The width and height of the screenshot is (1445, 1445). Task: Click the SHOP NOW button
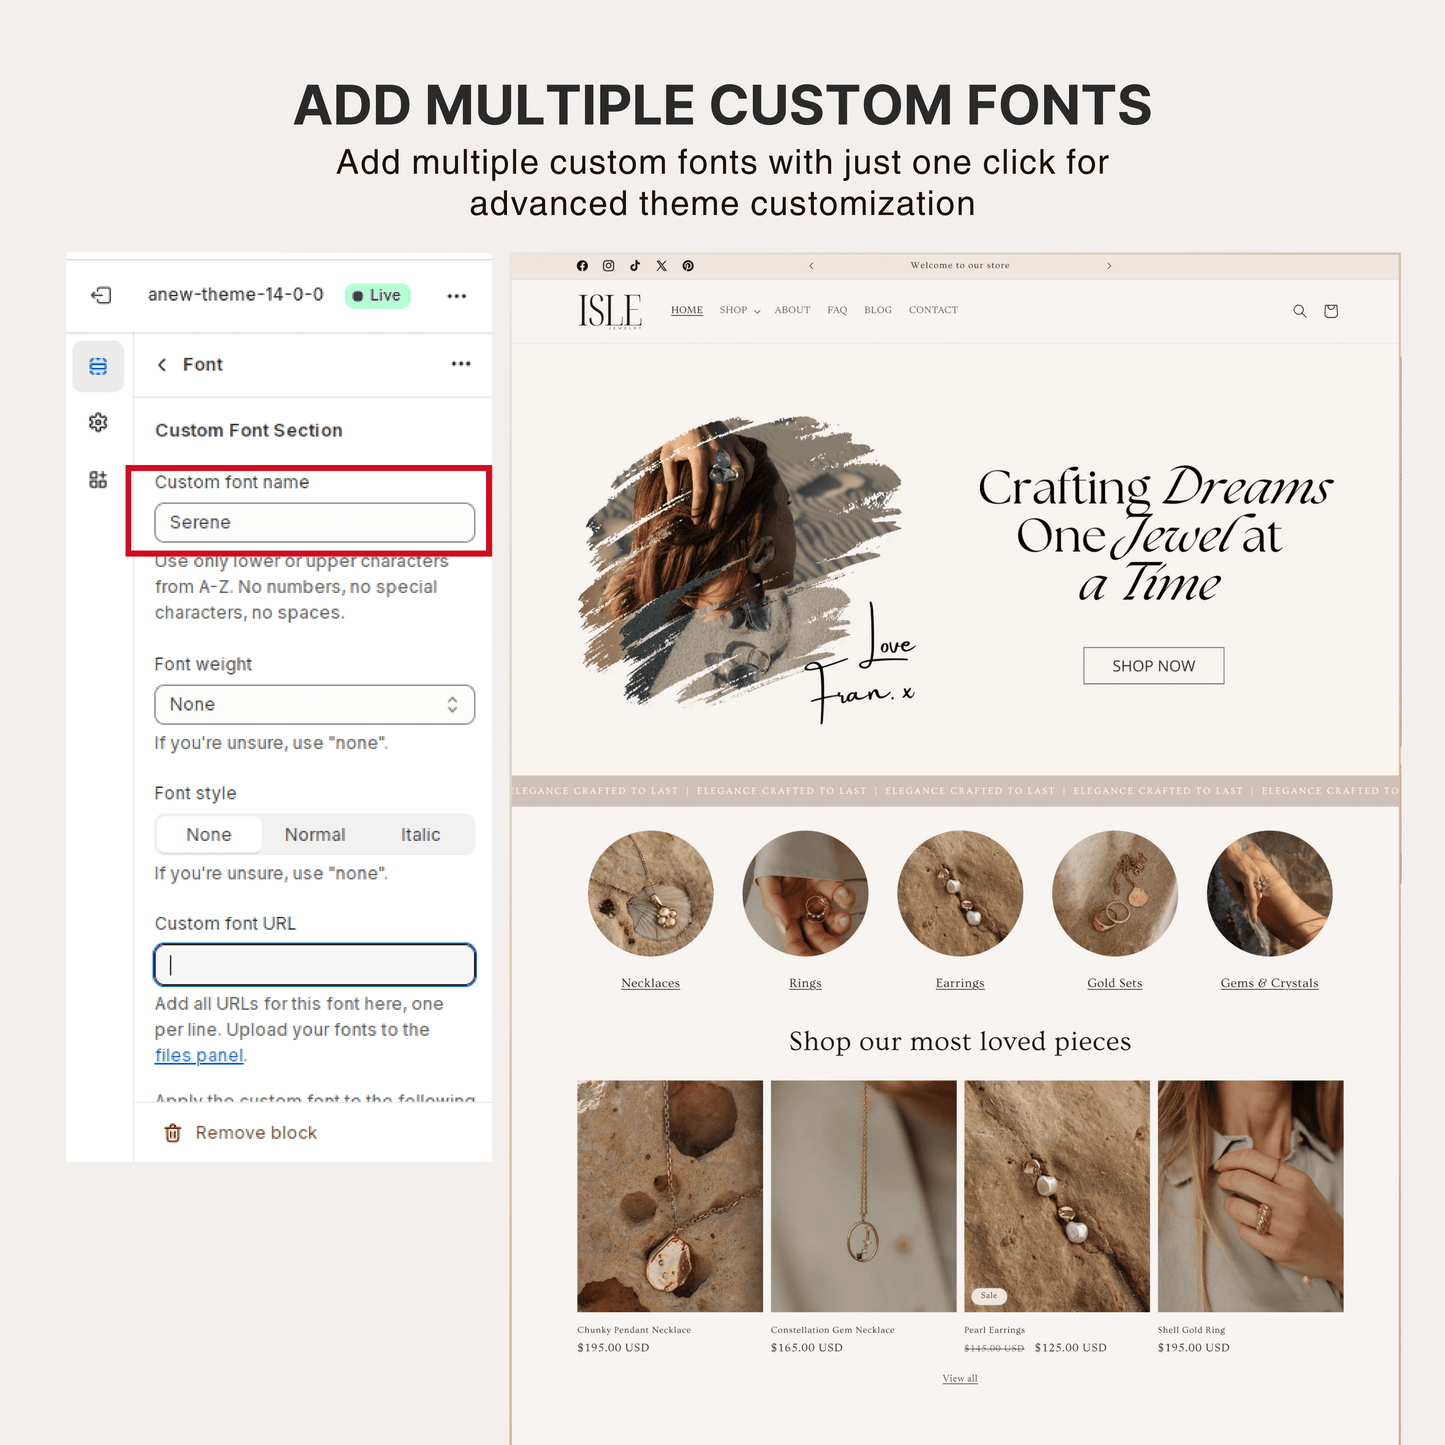tap(1153, 666)
